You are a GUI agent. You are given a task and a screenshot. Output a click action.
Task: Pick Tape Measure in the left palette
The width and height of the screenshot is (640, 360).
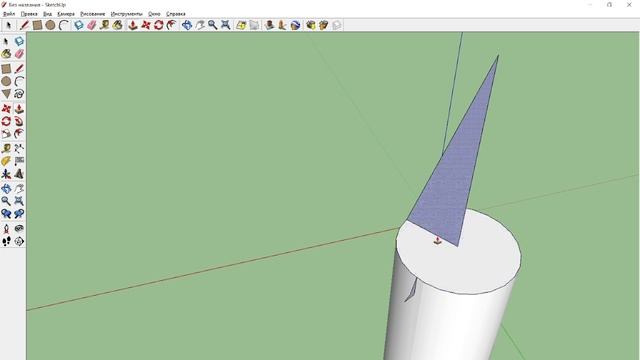[x=6, y=149]
